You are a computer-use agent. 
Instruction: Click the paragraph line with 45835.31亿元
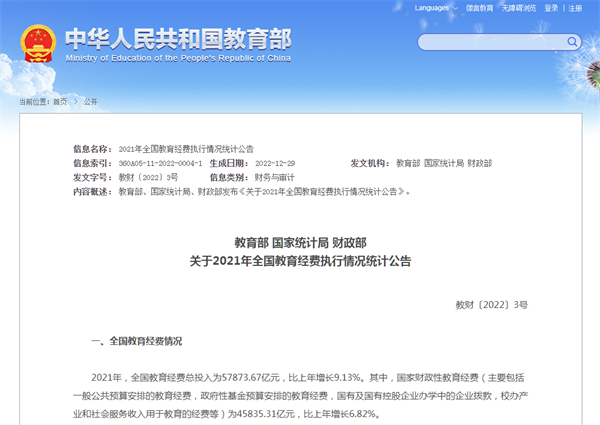(x=227, y=414)
